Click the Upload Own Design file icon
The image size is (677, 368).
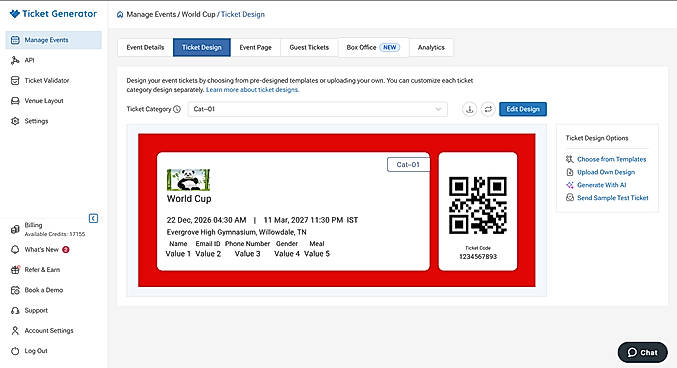(569, 172)
